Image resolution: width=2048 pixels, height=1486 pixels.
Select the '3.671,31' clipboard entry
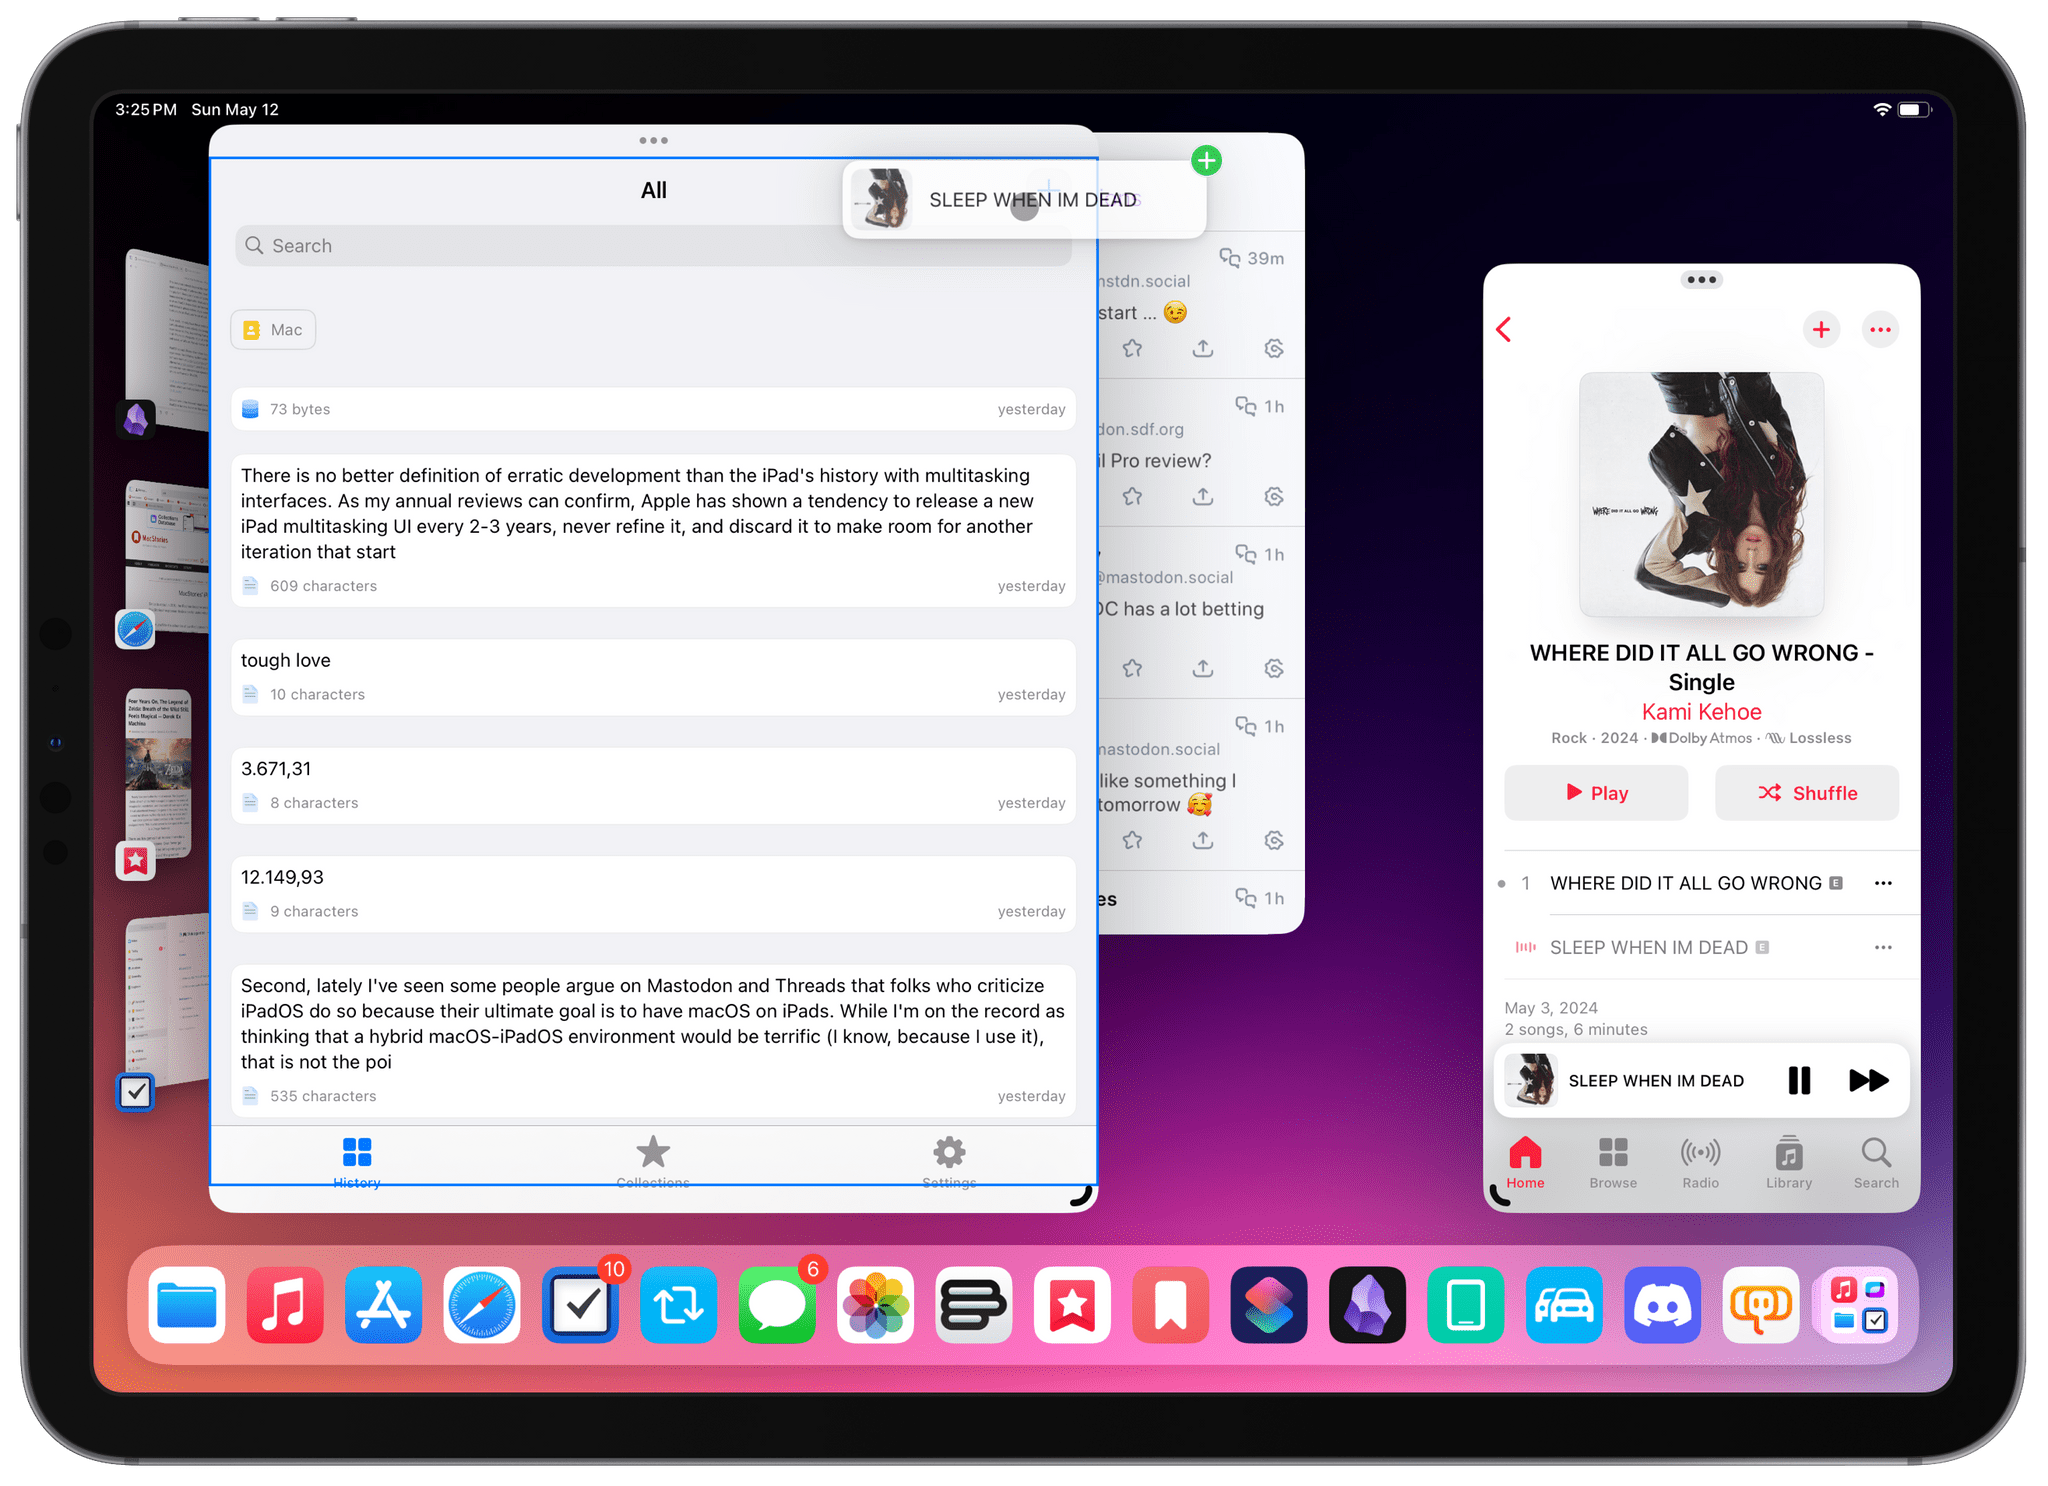pos(653,785)
